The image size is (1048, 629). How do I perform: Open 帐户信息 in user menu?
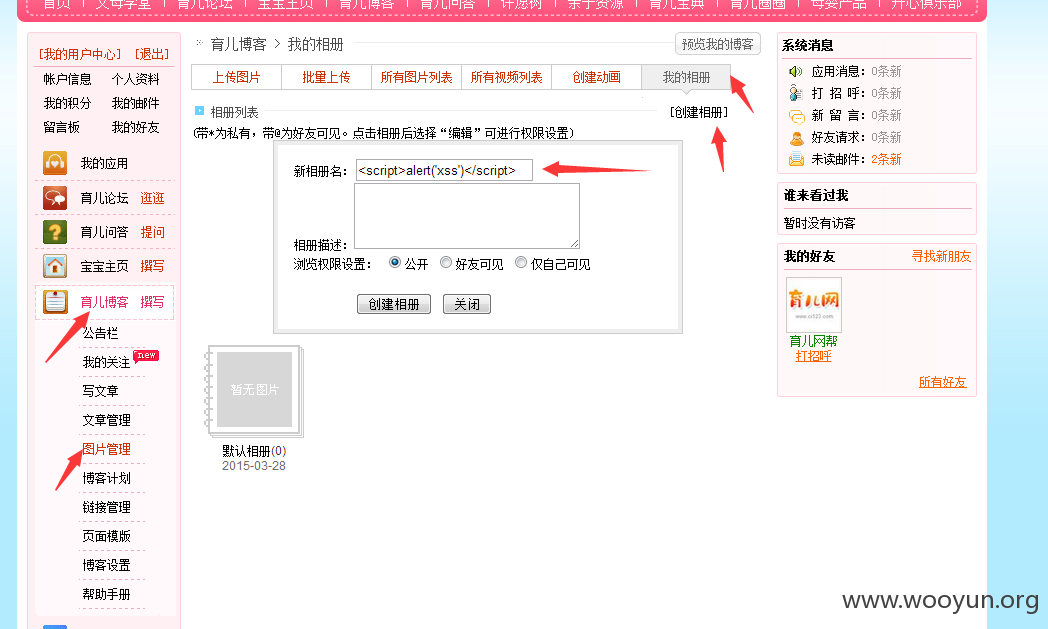(x=68, y=79)
